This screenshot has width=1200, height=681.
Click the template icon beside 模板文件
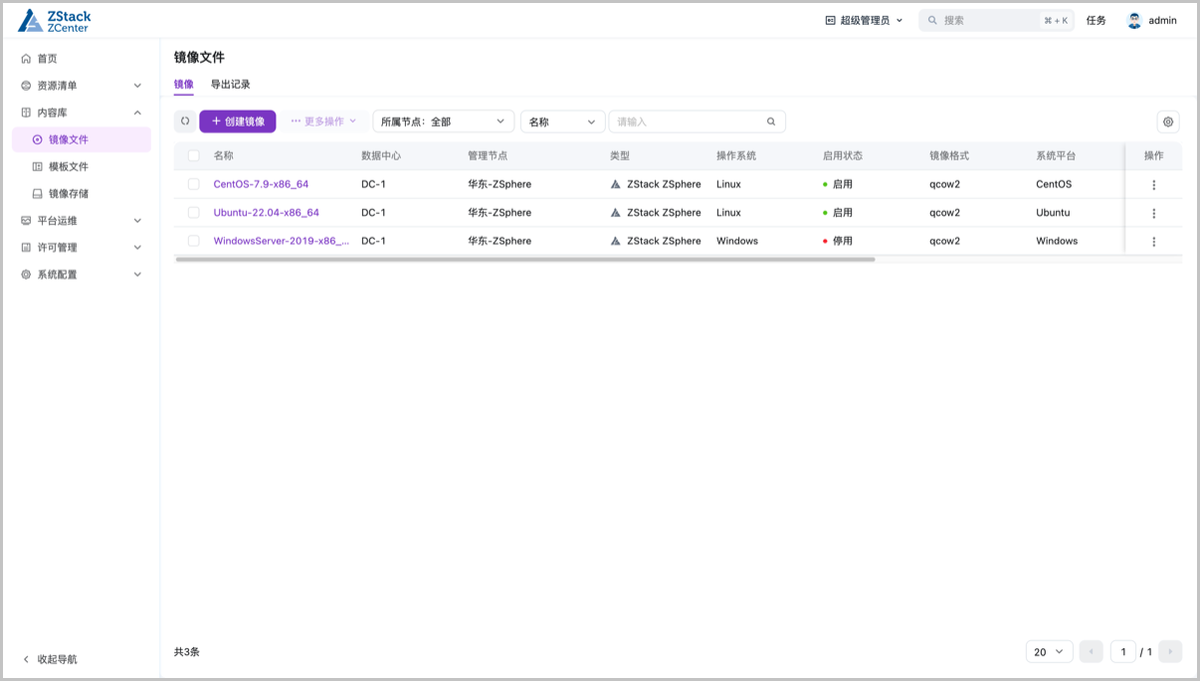pyautogui.click(x=38, y=167)
